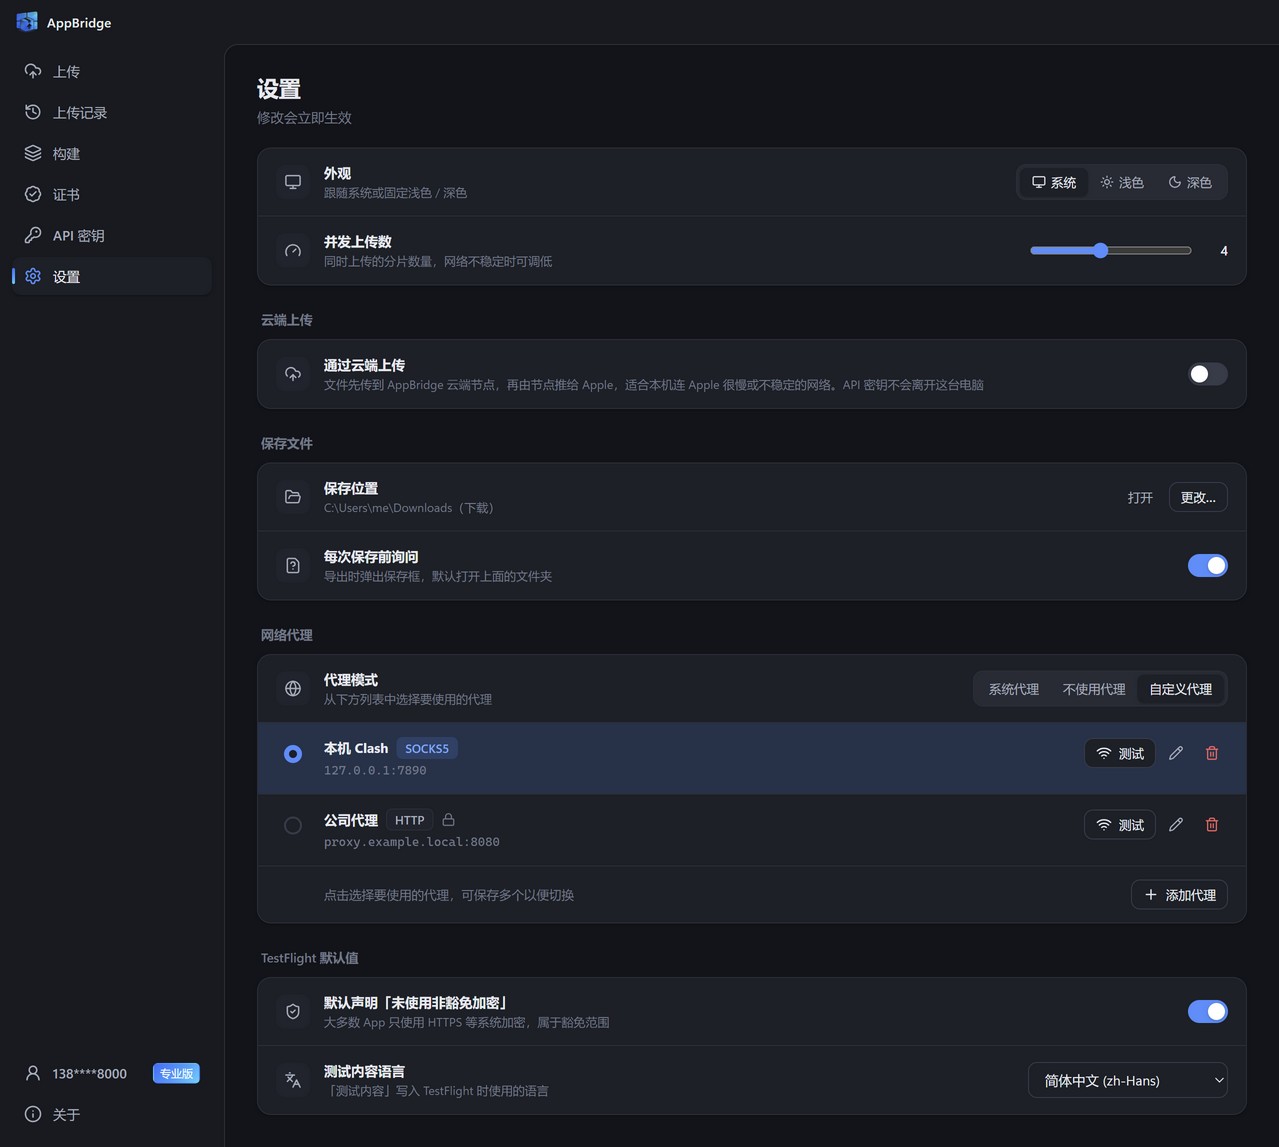Turn off the 默认声明「未使用非豁免加密」 toggle
Image resolution: width=1279 pixels, height=1147 pixels.
point(1207,1012)
